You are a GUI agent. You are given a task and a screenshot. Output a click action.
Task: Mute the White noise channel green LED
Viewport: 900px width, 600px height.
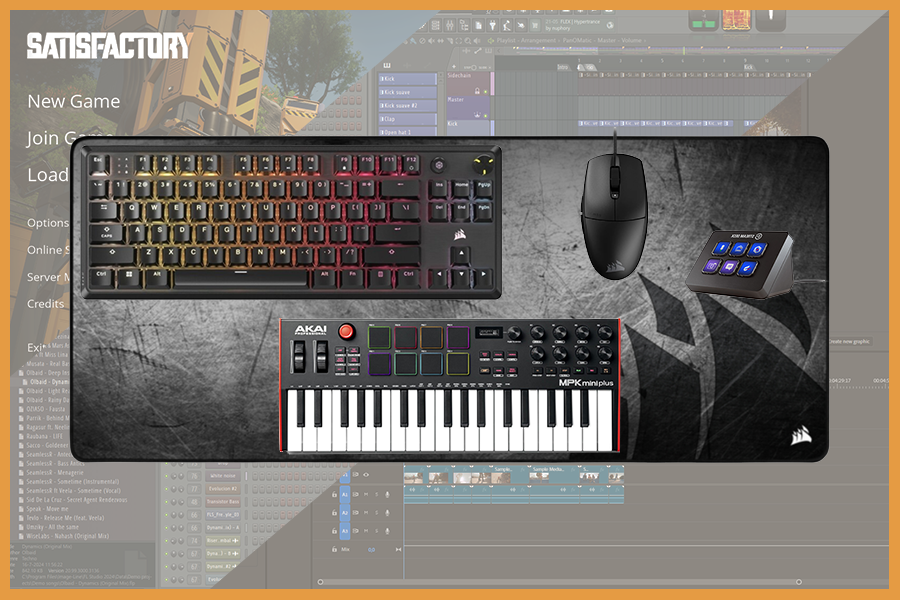(x=167, y=477)
